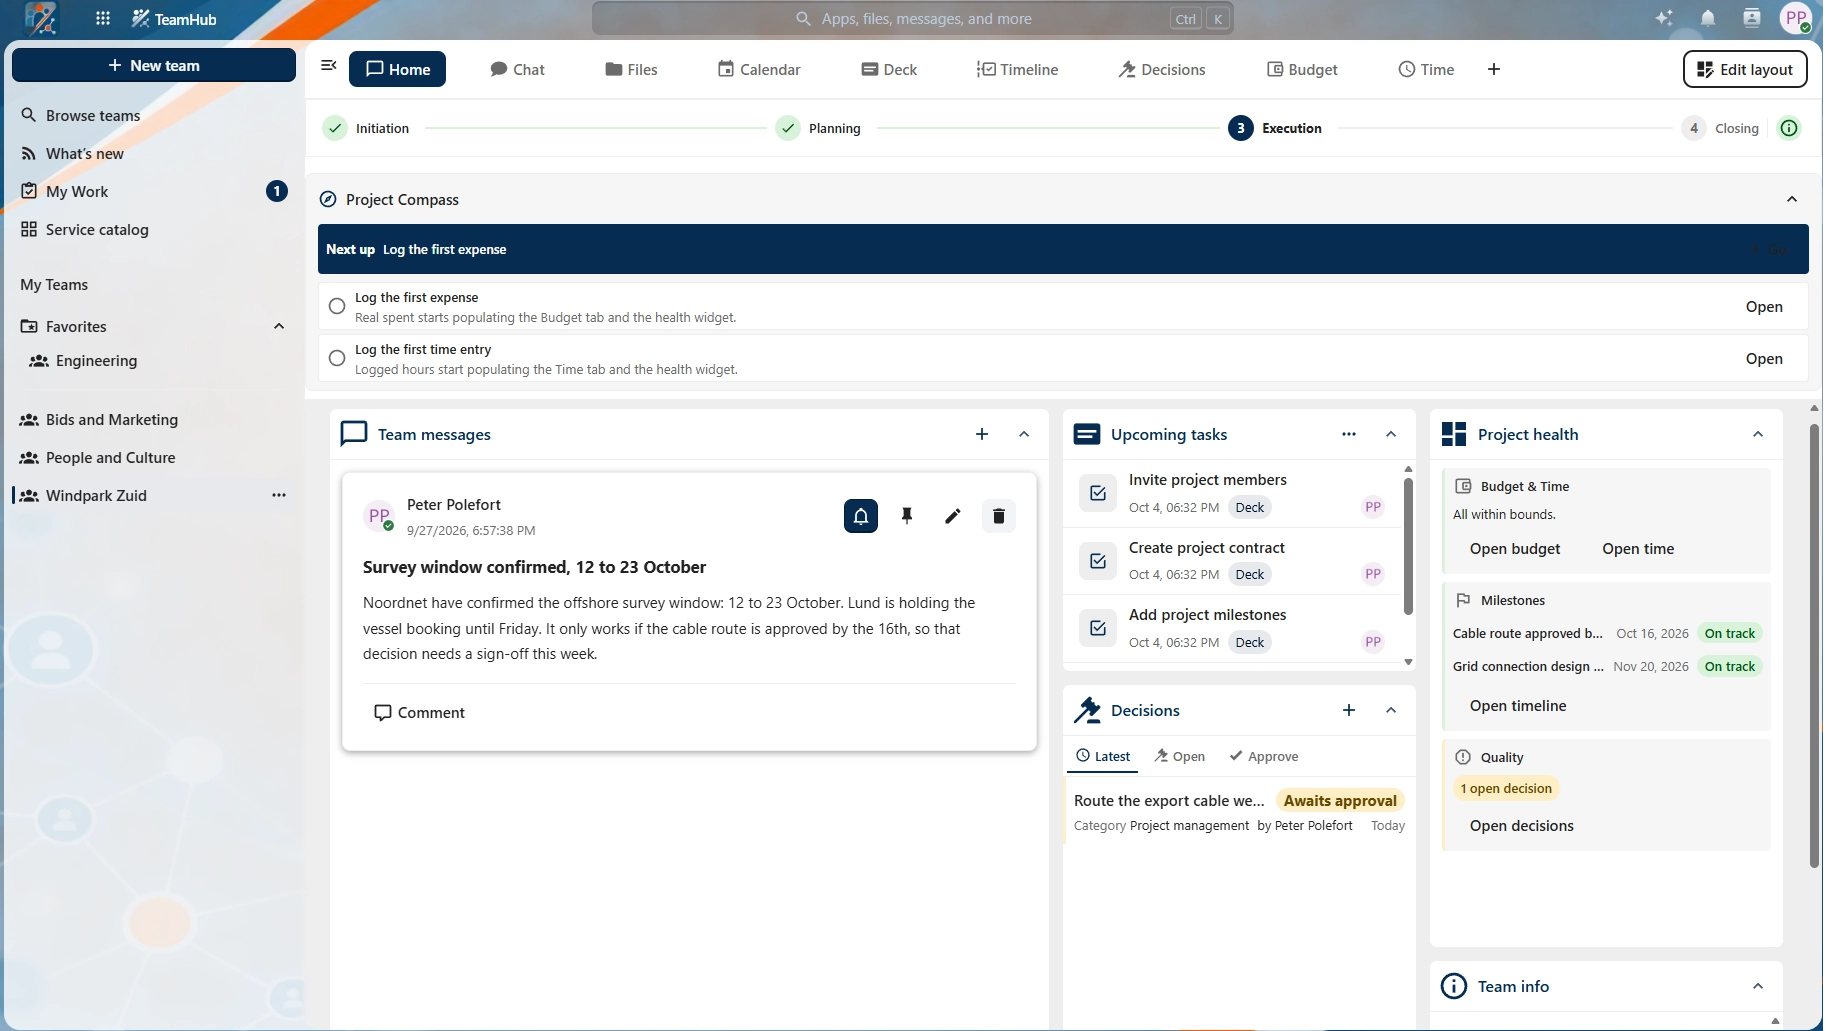This screenshot has height=1031, width=1829.
Task: Mark Create project contract task done
Action: (1098, 561)
